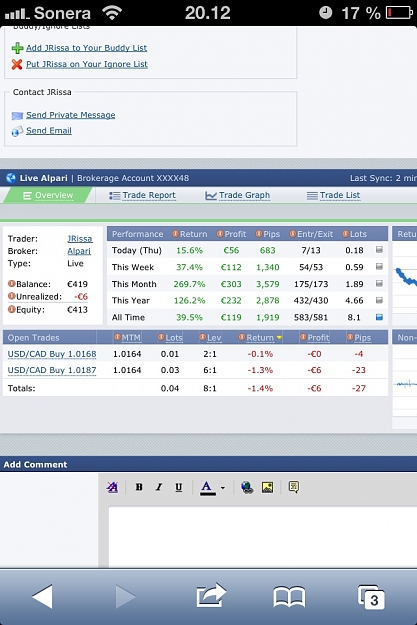Viewport: 417px width, 625px height.
Task: Open the JRissa trader link
Action: coord(80,239)
